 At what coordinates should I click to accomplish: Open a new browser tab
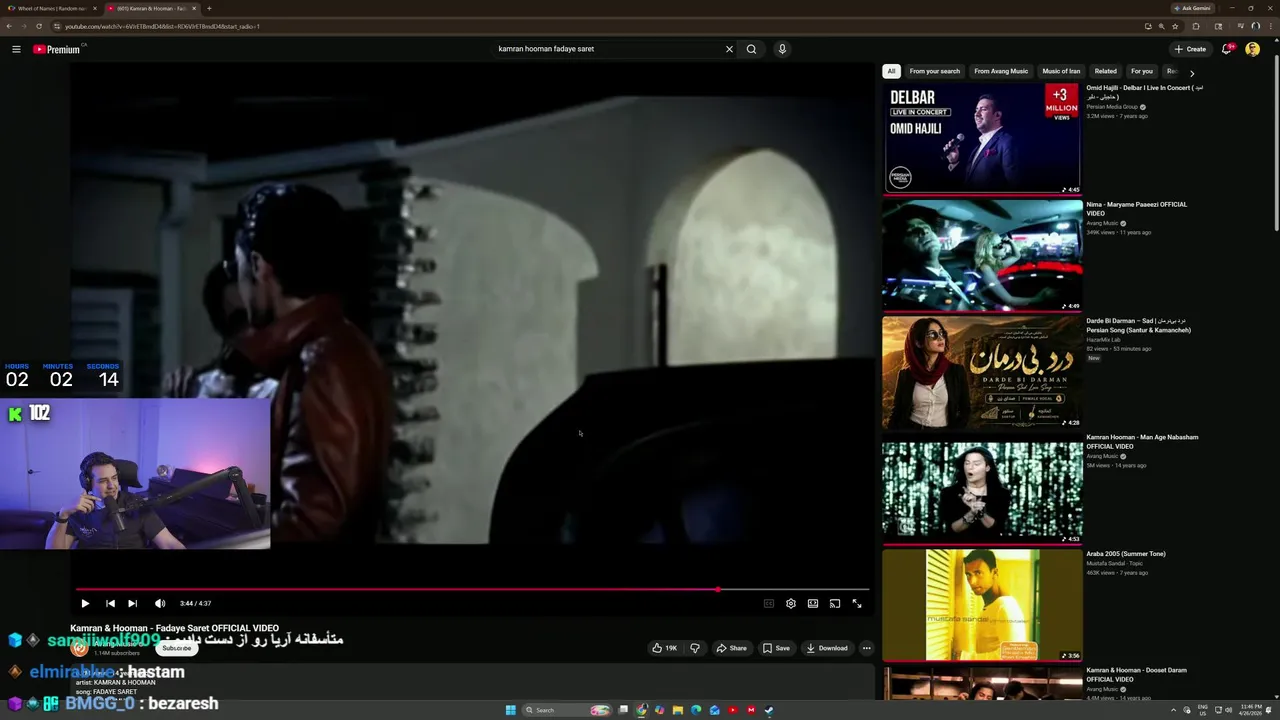point(209,8)
